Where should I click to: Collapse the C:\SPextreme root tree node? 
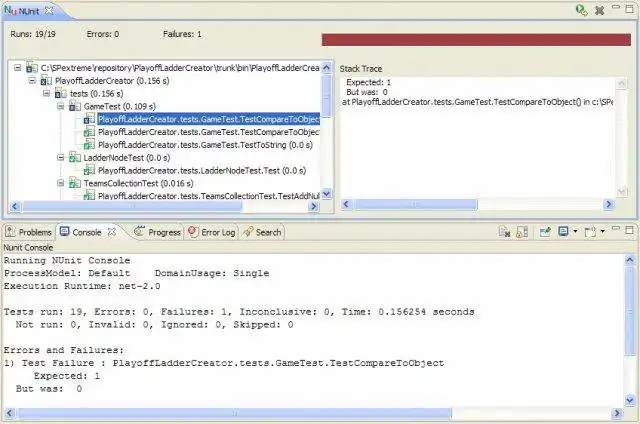(18, 68)
